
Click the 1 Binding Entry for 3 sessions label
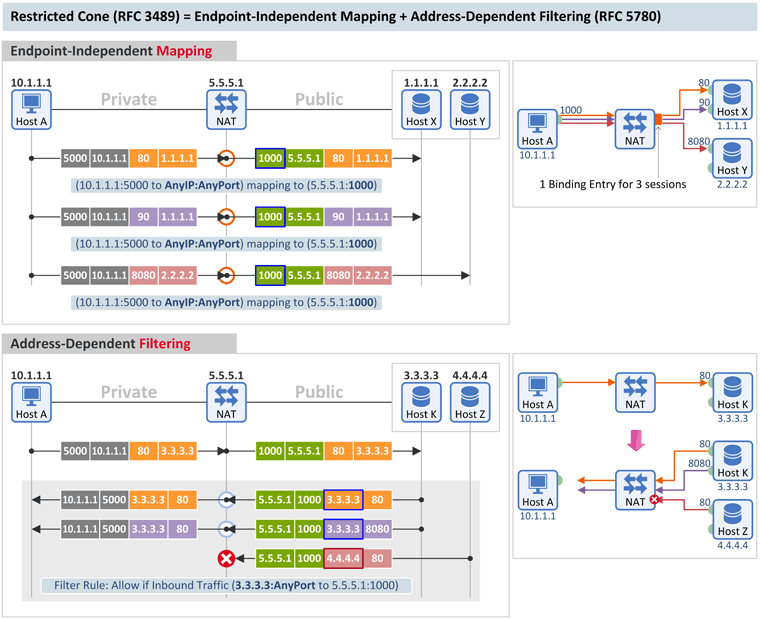coord(613,185)
